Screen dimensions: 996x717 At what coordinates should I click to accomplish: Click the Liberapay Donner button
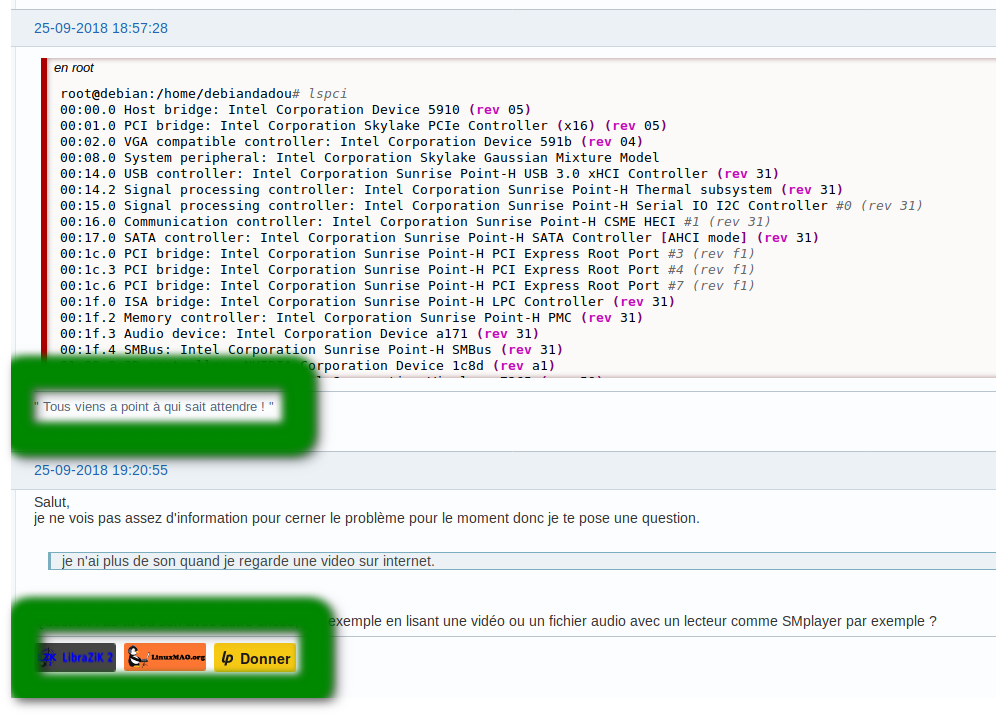tap(255, 658)
